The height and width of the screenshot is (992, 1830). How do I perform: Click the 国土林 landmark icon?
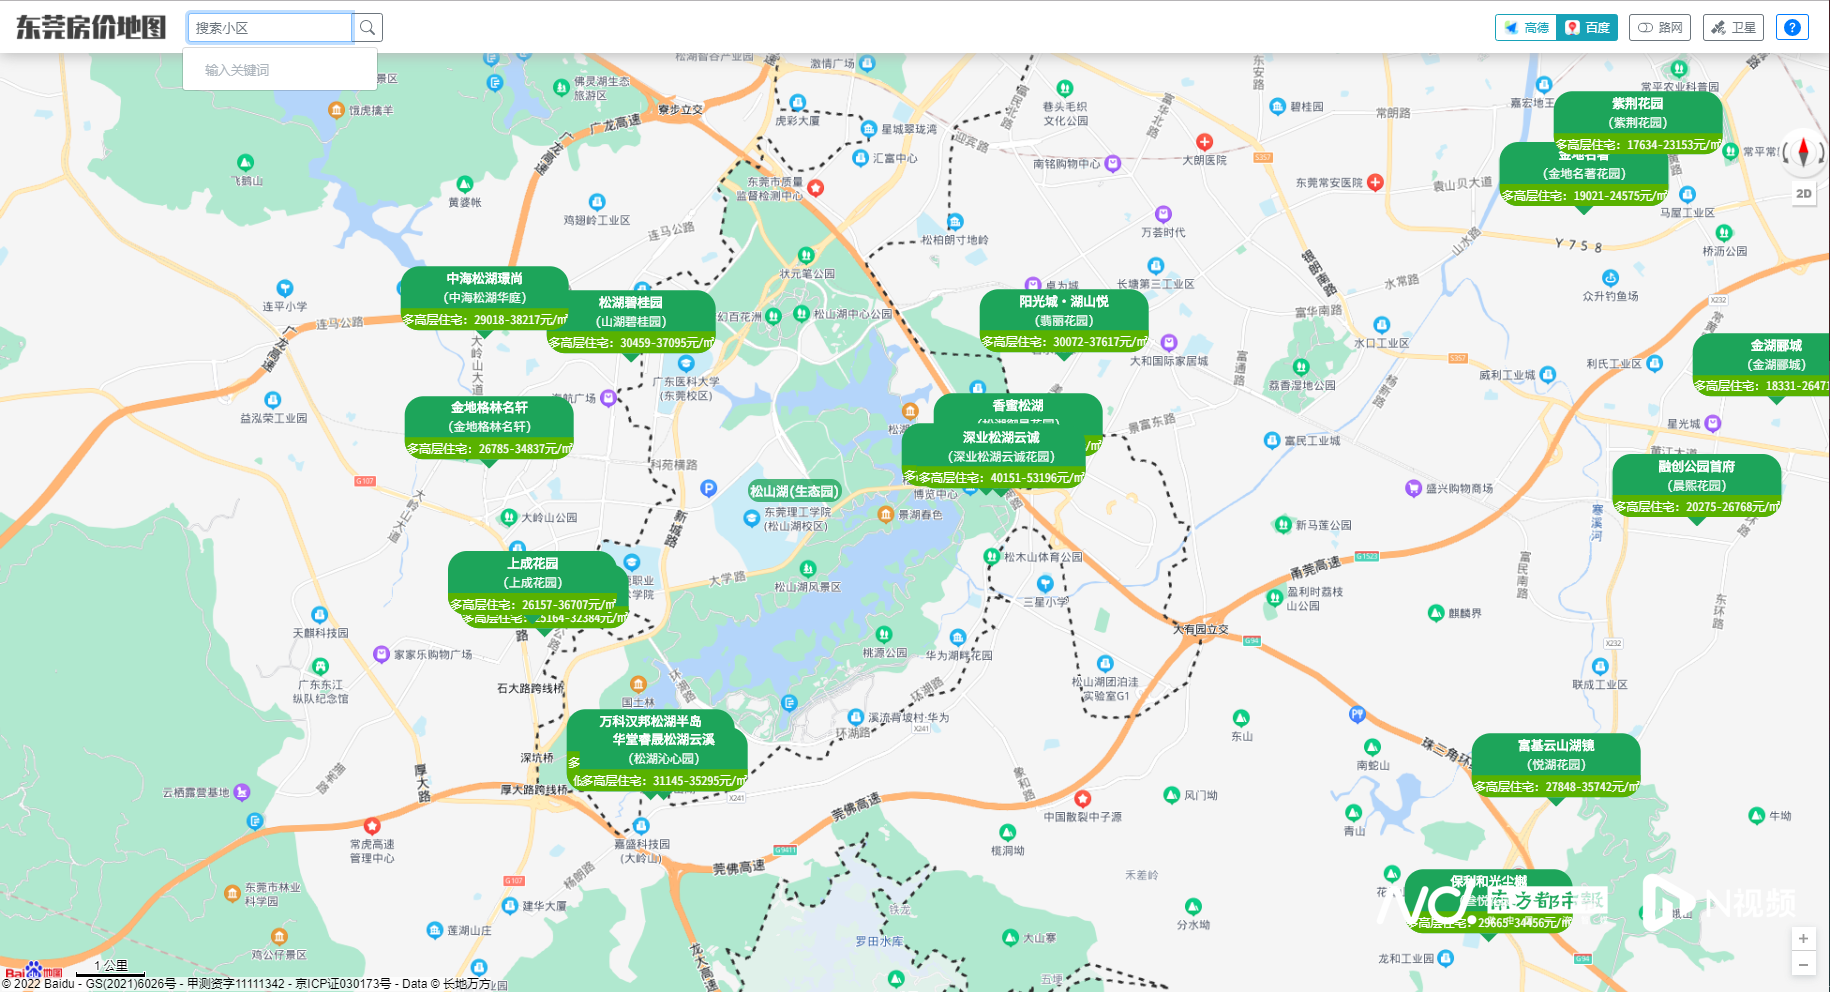click(638, 685)
